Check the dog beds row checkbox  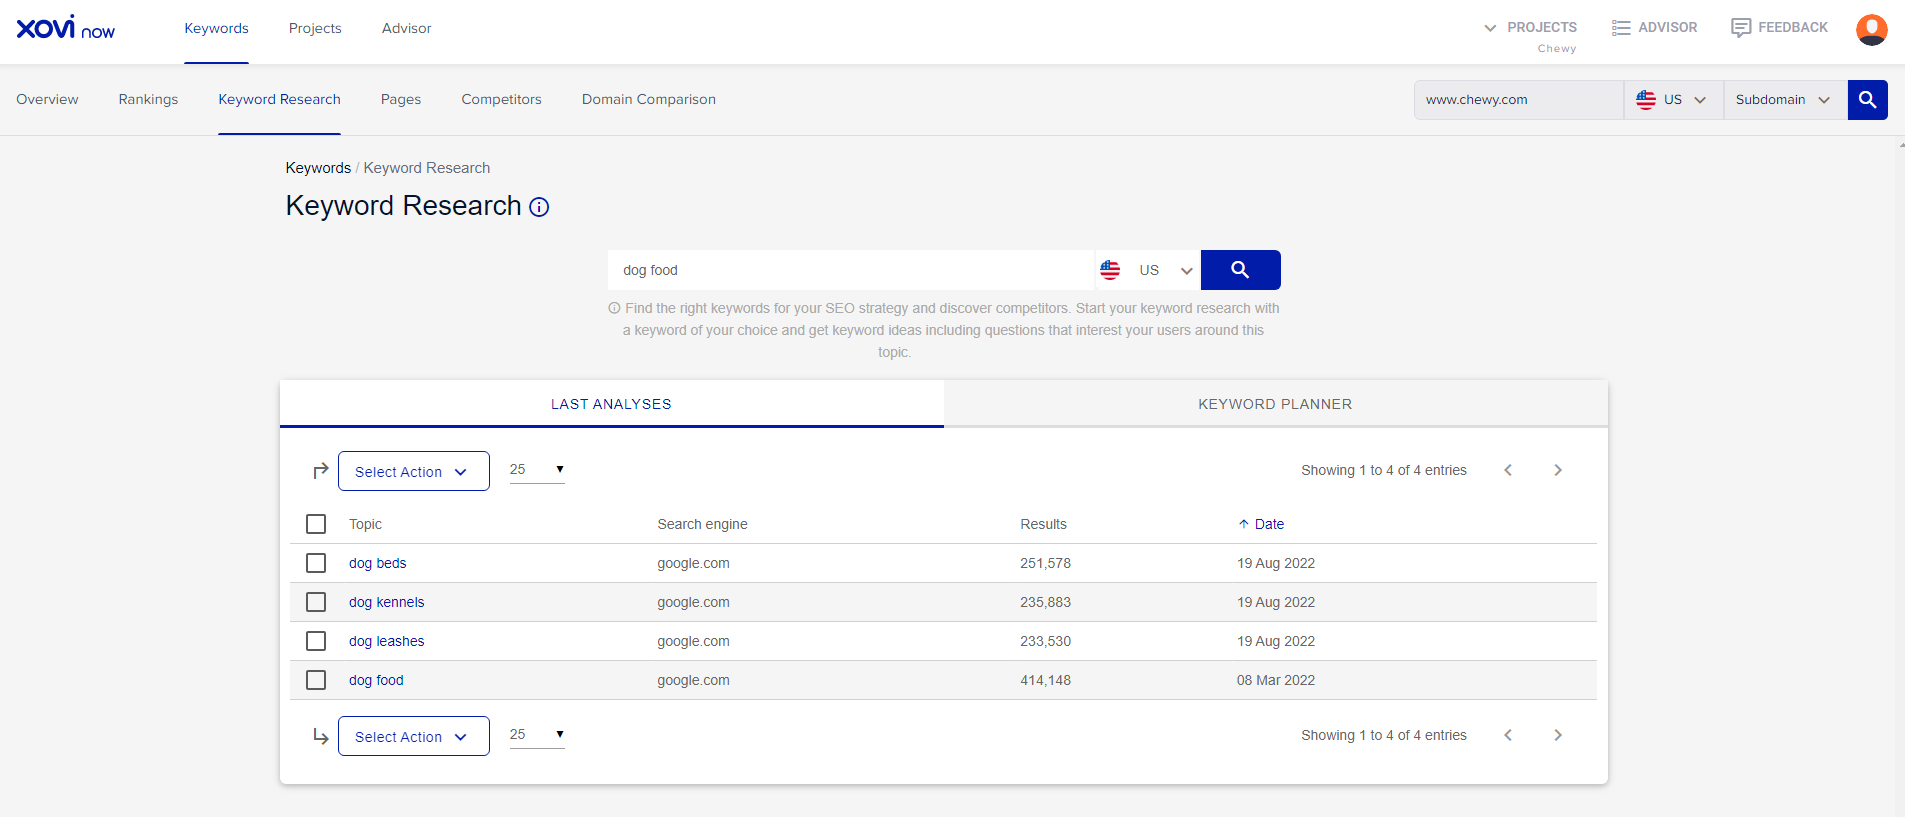pos(316,563)
